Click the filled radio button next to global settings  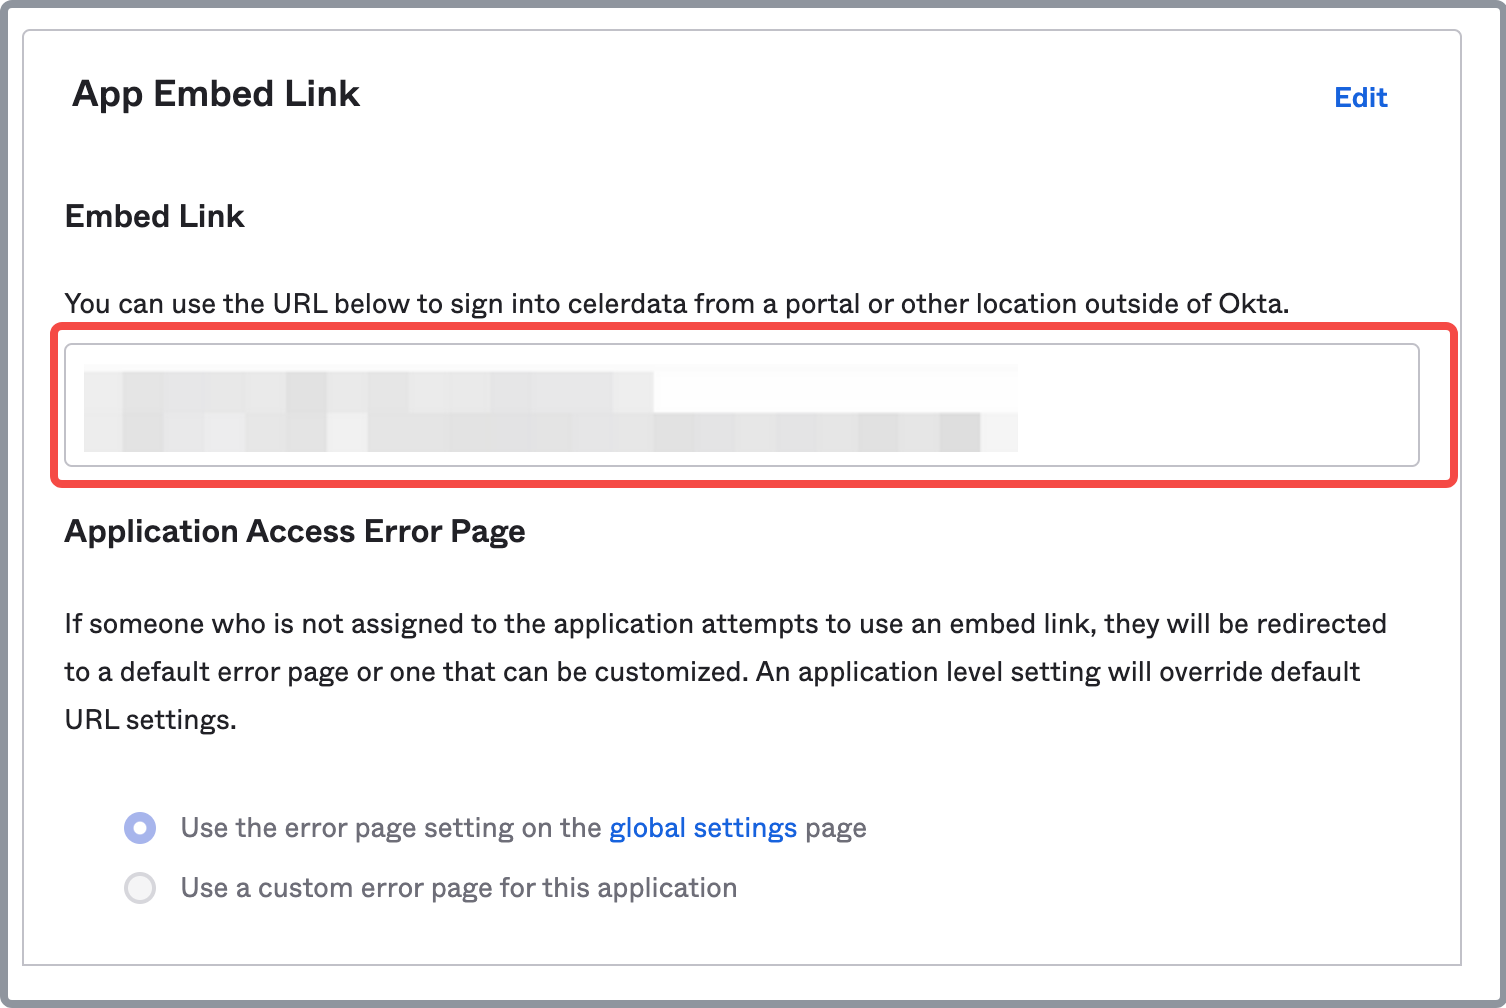click(x=140, y=828)
